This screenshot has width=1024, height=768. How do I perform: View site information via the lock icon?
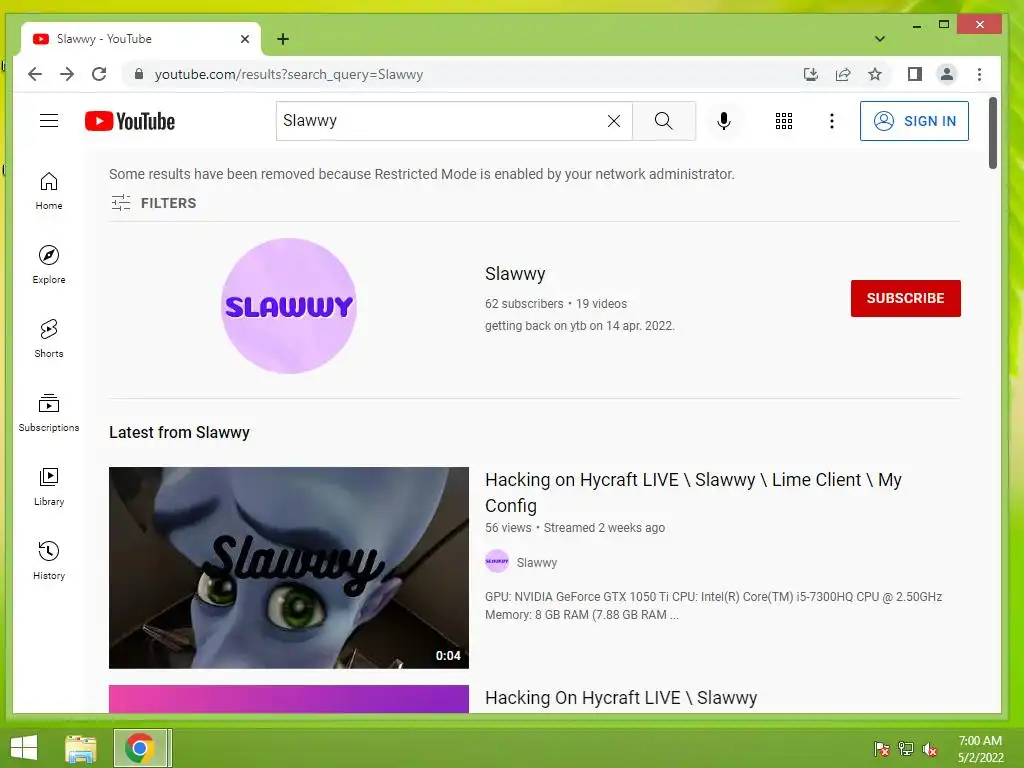point(138,74)
